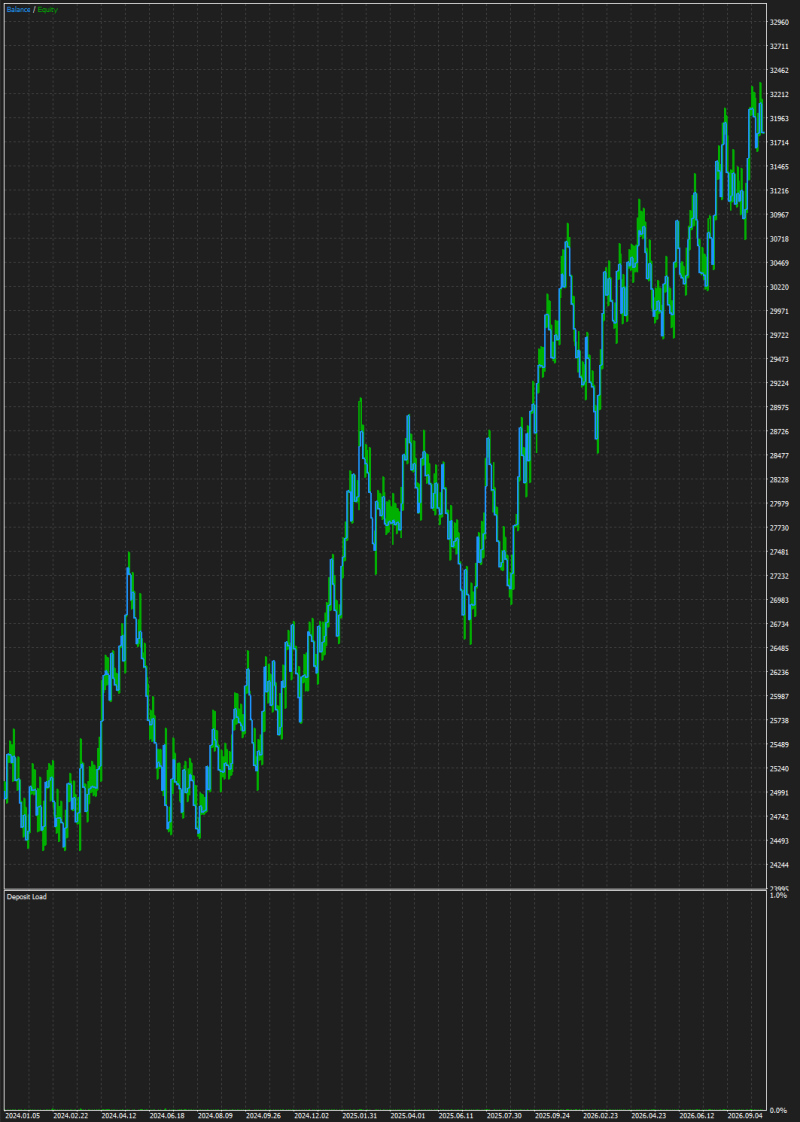Select the 28975 price axis value
Image resolution: width=800 pixels, height=1122 pixels.
click(x=779, y=407)
